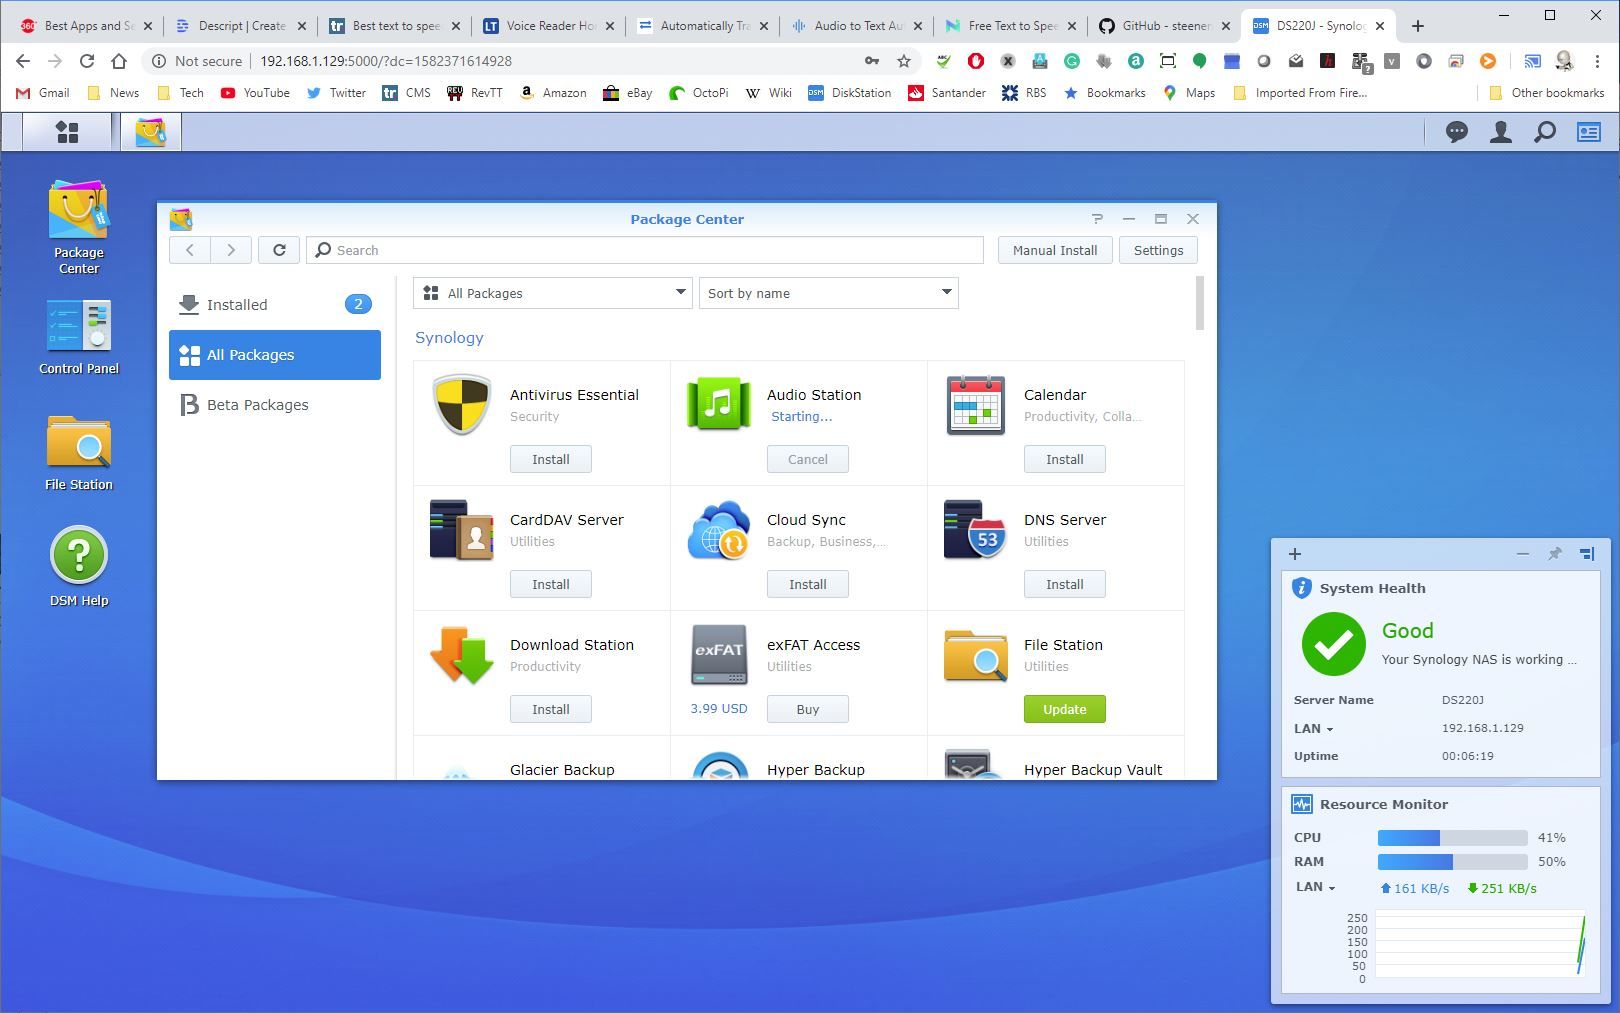This screenshot has width=1620, height=1013.
Task: Select the Beta Packages category
Action: click(257, 404)
